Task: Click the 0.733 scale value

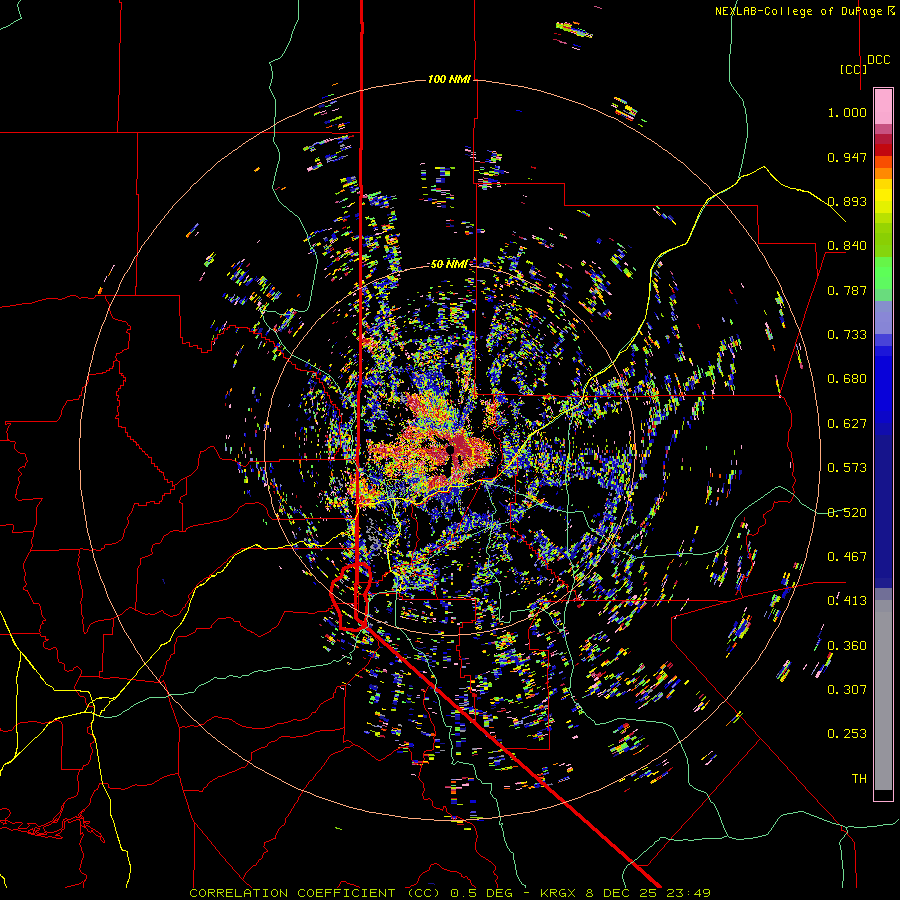Action: click(x=847, y=335)
